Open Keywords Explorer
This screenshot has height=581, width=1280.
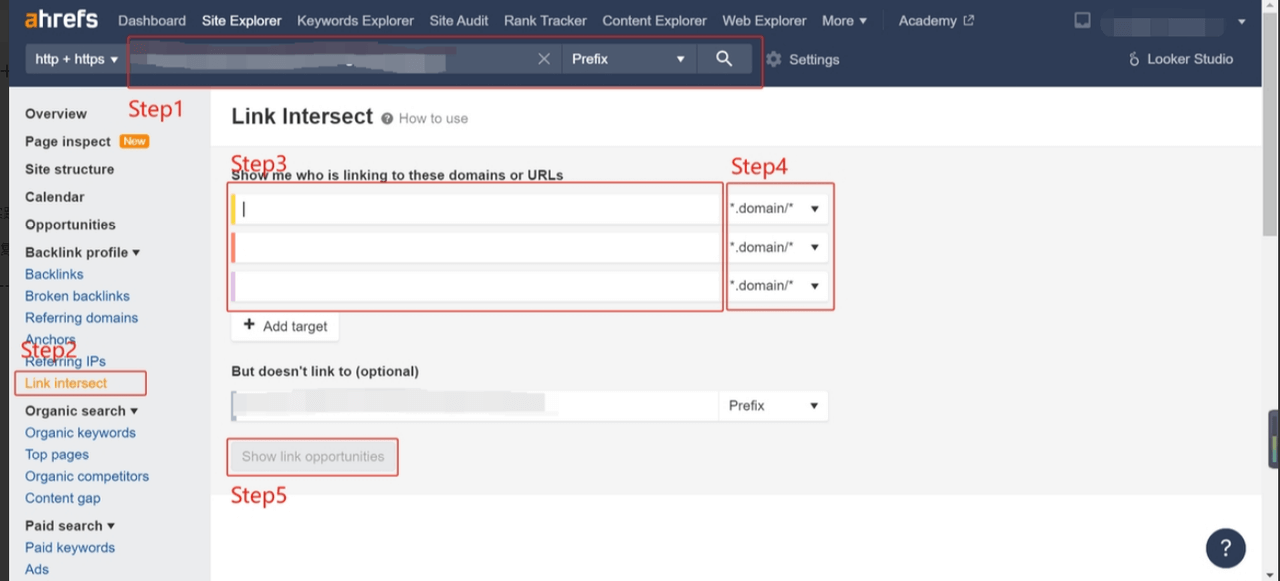(355, 20)
